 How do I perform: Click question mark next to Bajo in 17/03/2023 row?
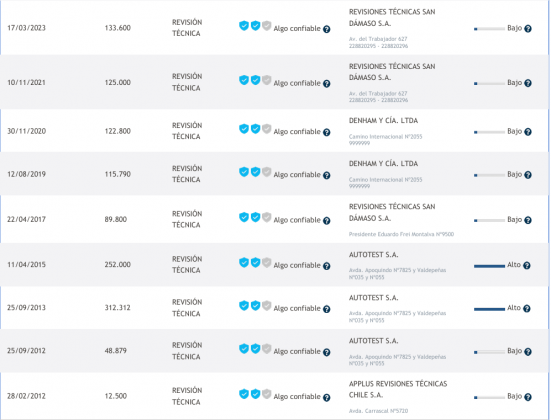tap(528, 29)
